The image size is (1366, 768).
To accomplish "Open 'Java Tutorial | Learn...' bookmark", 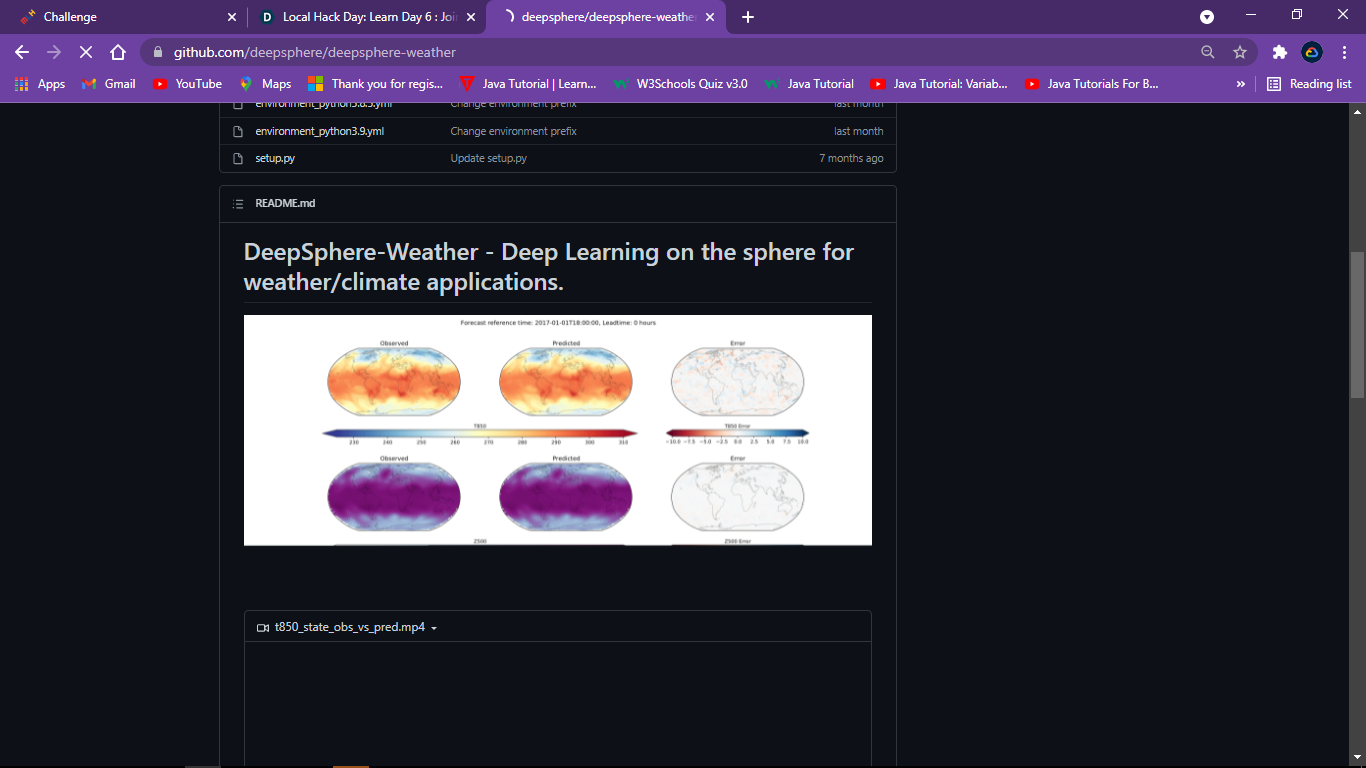I will click(528, 84).
